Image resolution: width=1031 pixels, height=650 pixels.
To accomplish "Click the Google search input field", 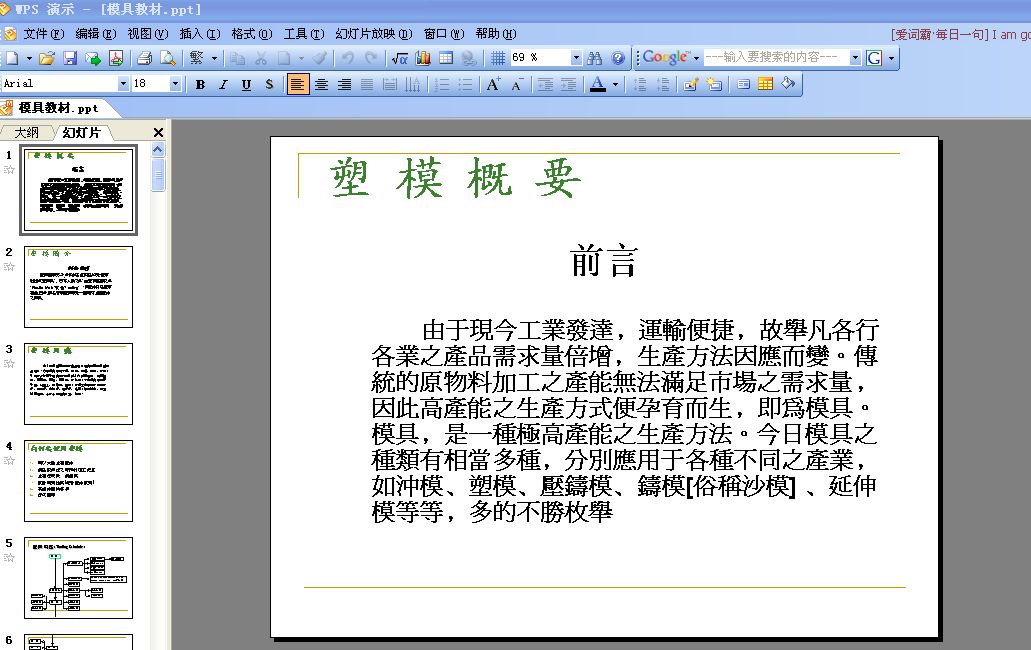I will click(777, 58).
